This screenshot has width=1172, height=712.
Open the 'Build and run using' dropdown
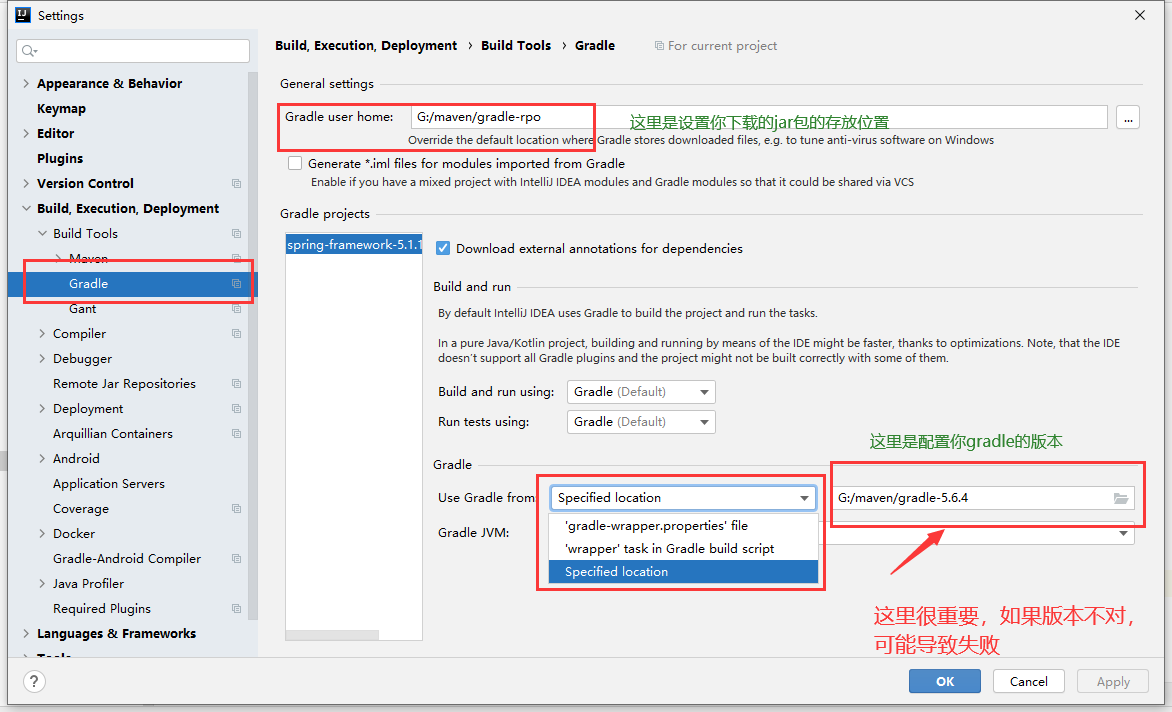[641, 392]
